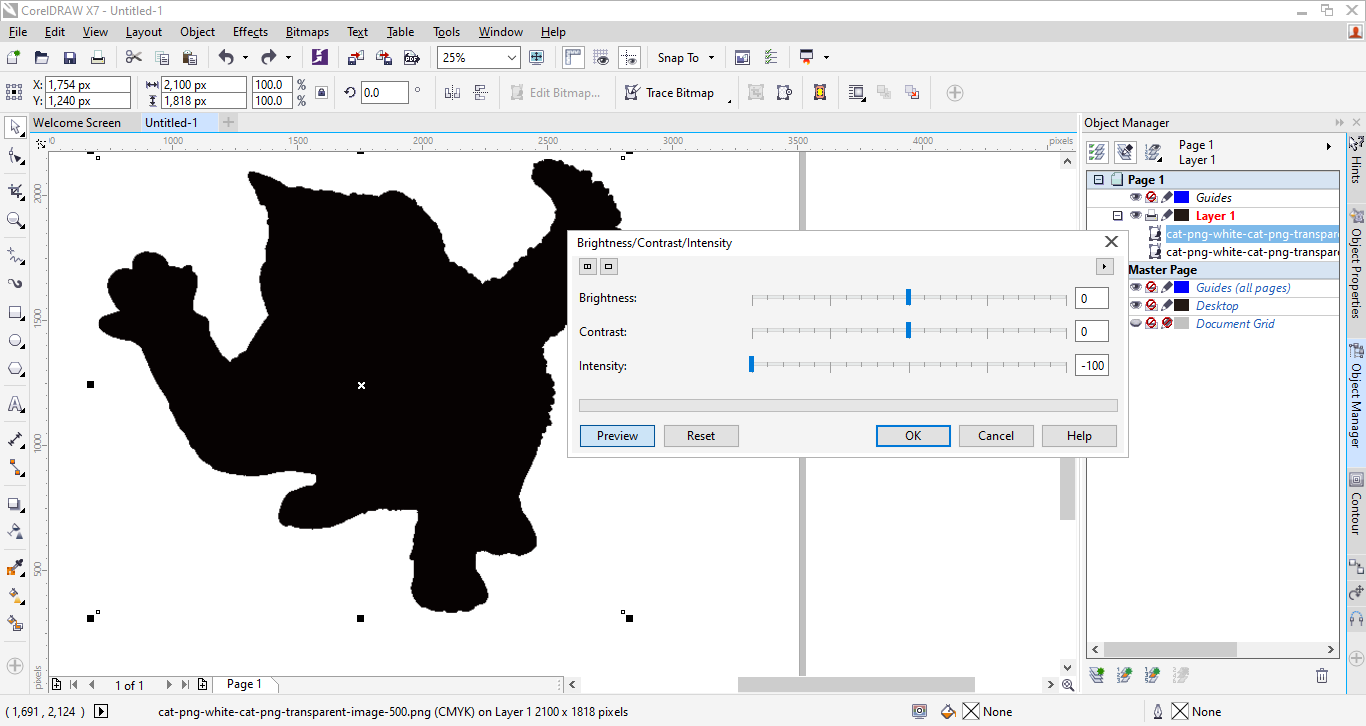
Task: Toggle visibility of Document Grid
Action: point(1136,324)
